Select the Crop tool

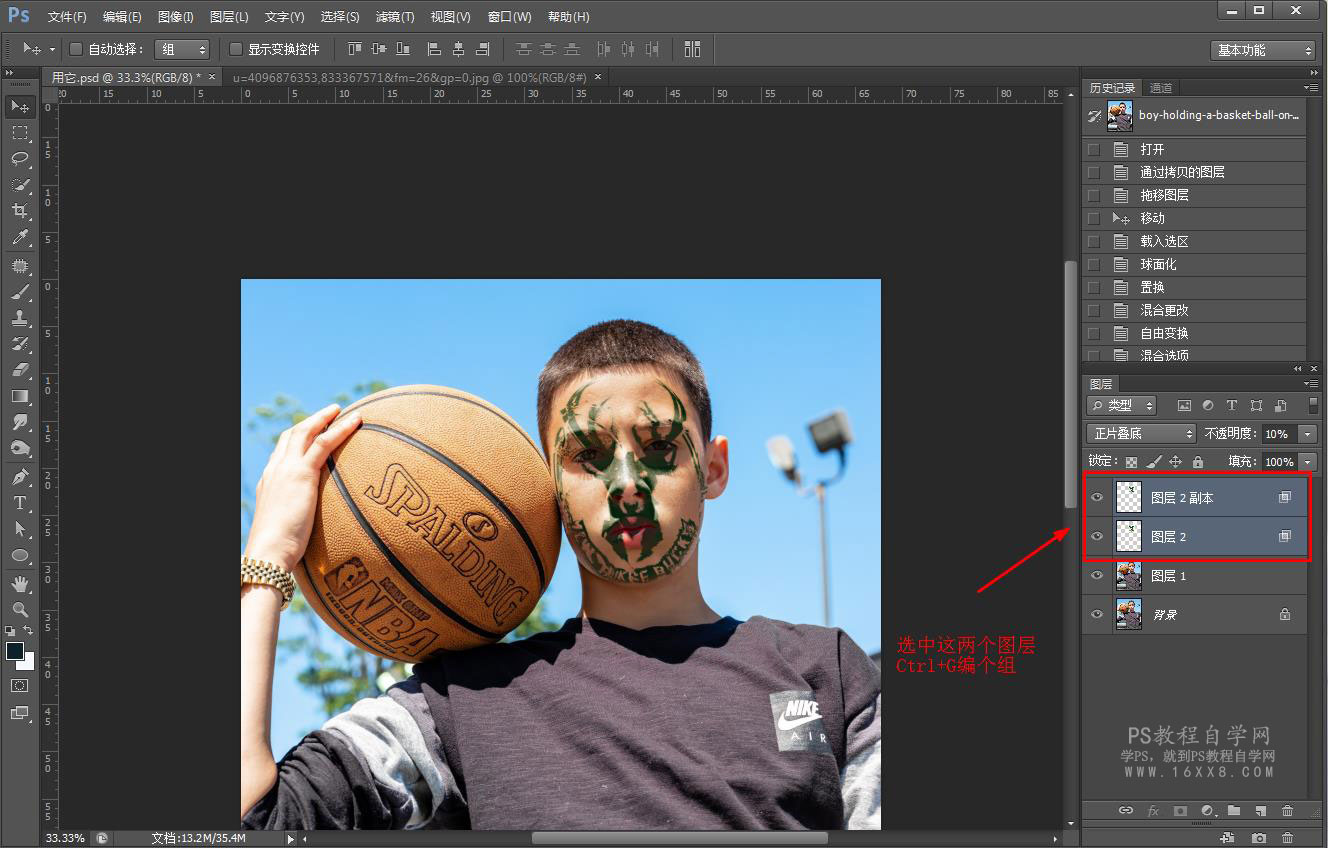[x=20, y=211]
